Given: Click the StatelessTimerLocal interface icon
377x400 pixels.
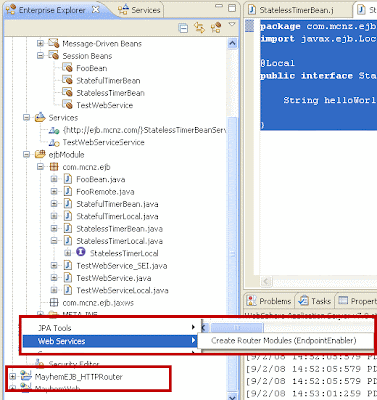Looking at the screenshot, I should click(x=81, y=252).
